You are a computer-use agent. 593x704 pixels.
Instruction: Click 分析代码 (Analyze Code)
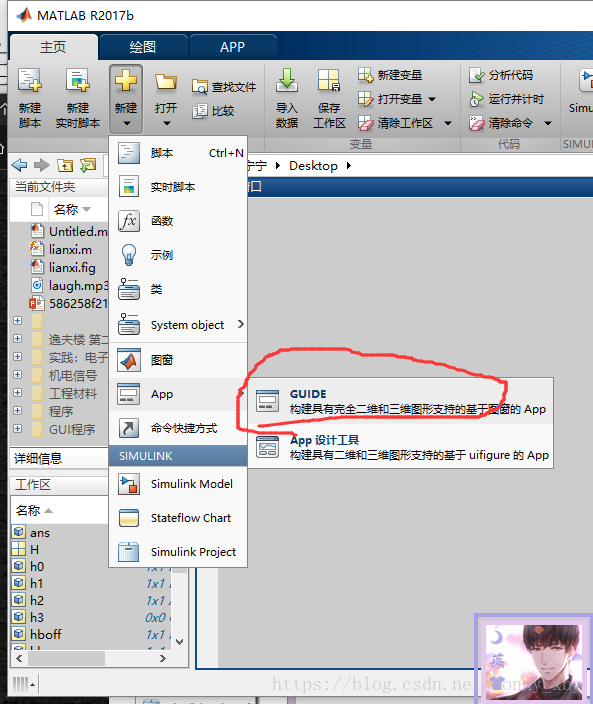click(501, 75)
